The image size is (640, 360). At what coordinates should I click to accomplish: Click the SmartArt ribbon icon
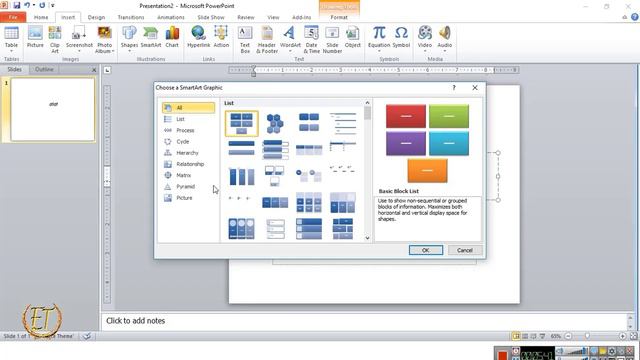click(151, 37)
